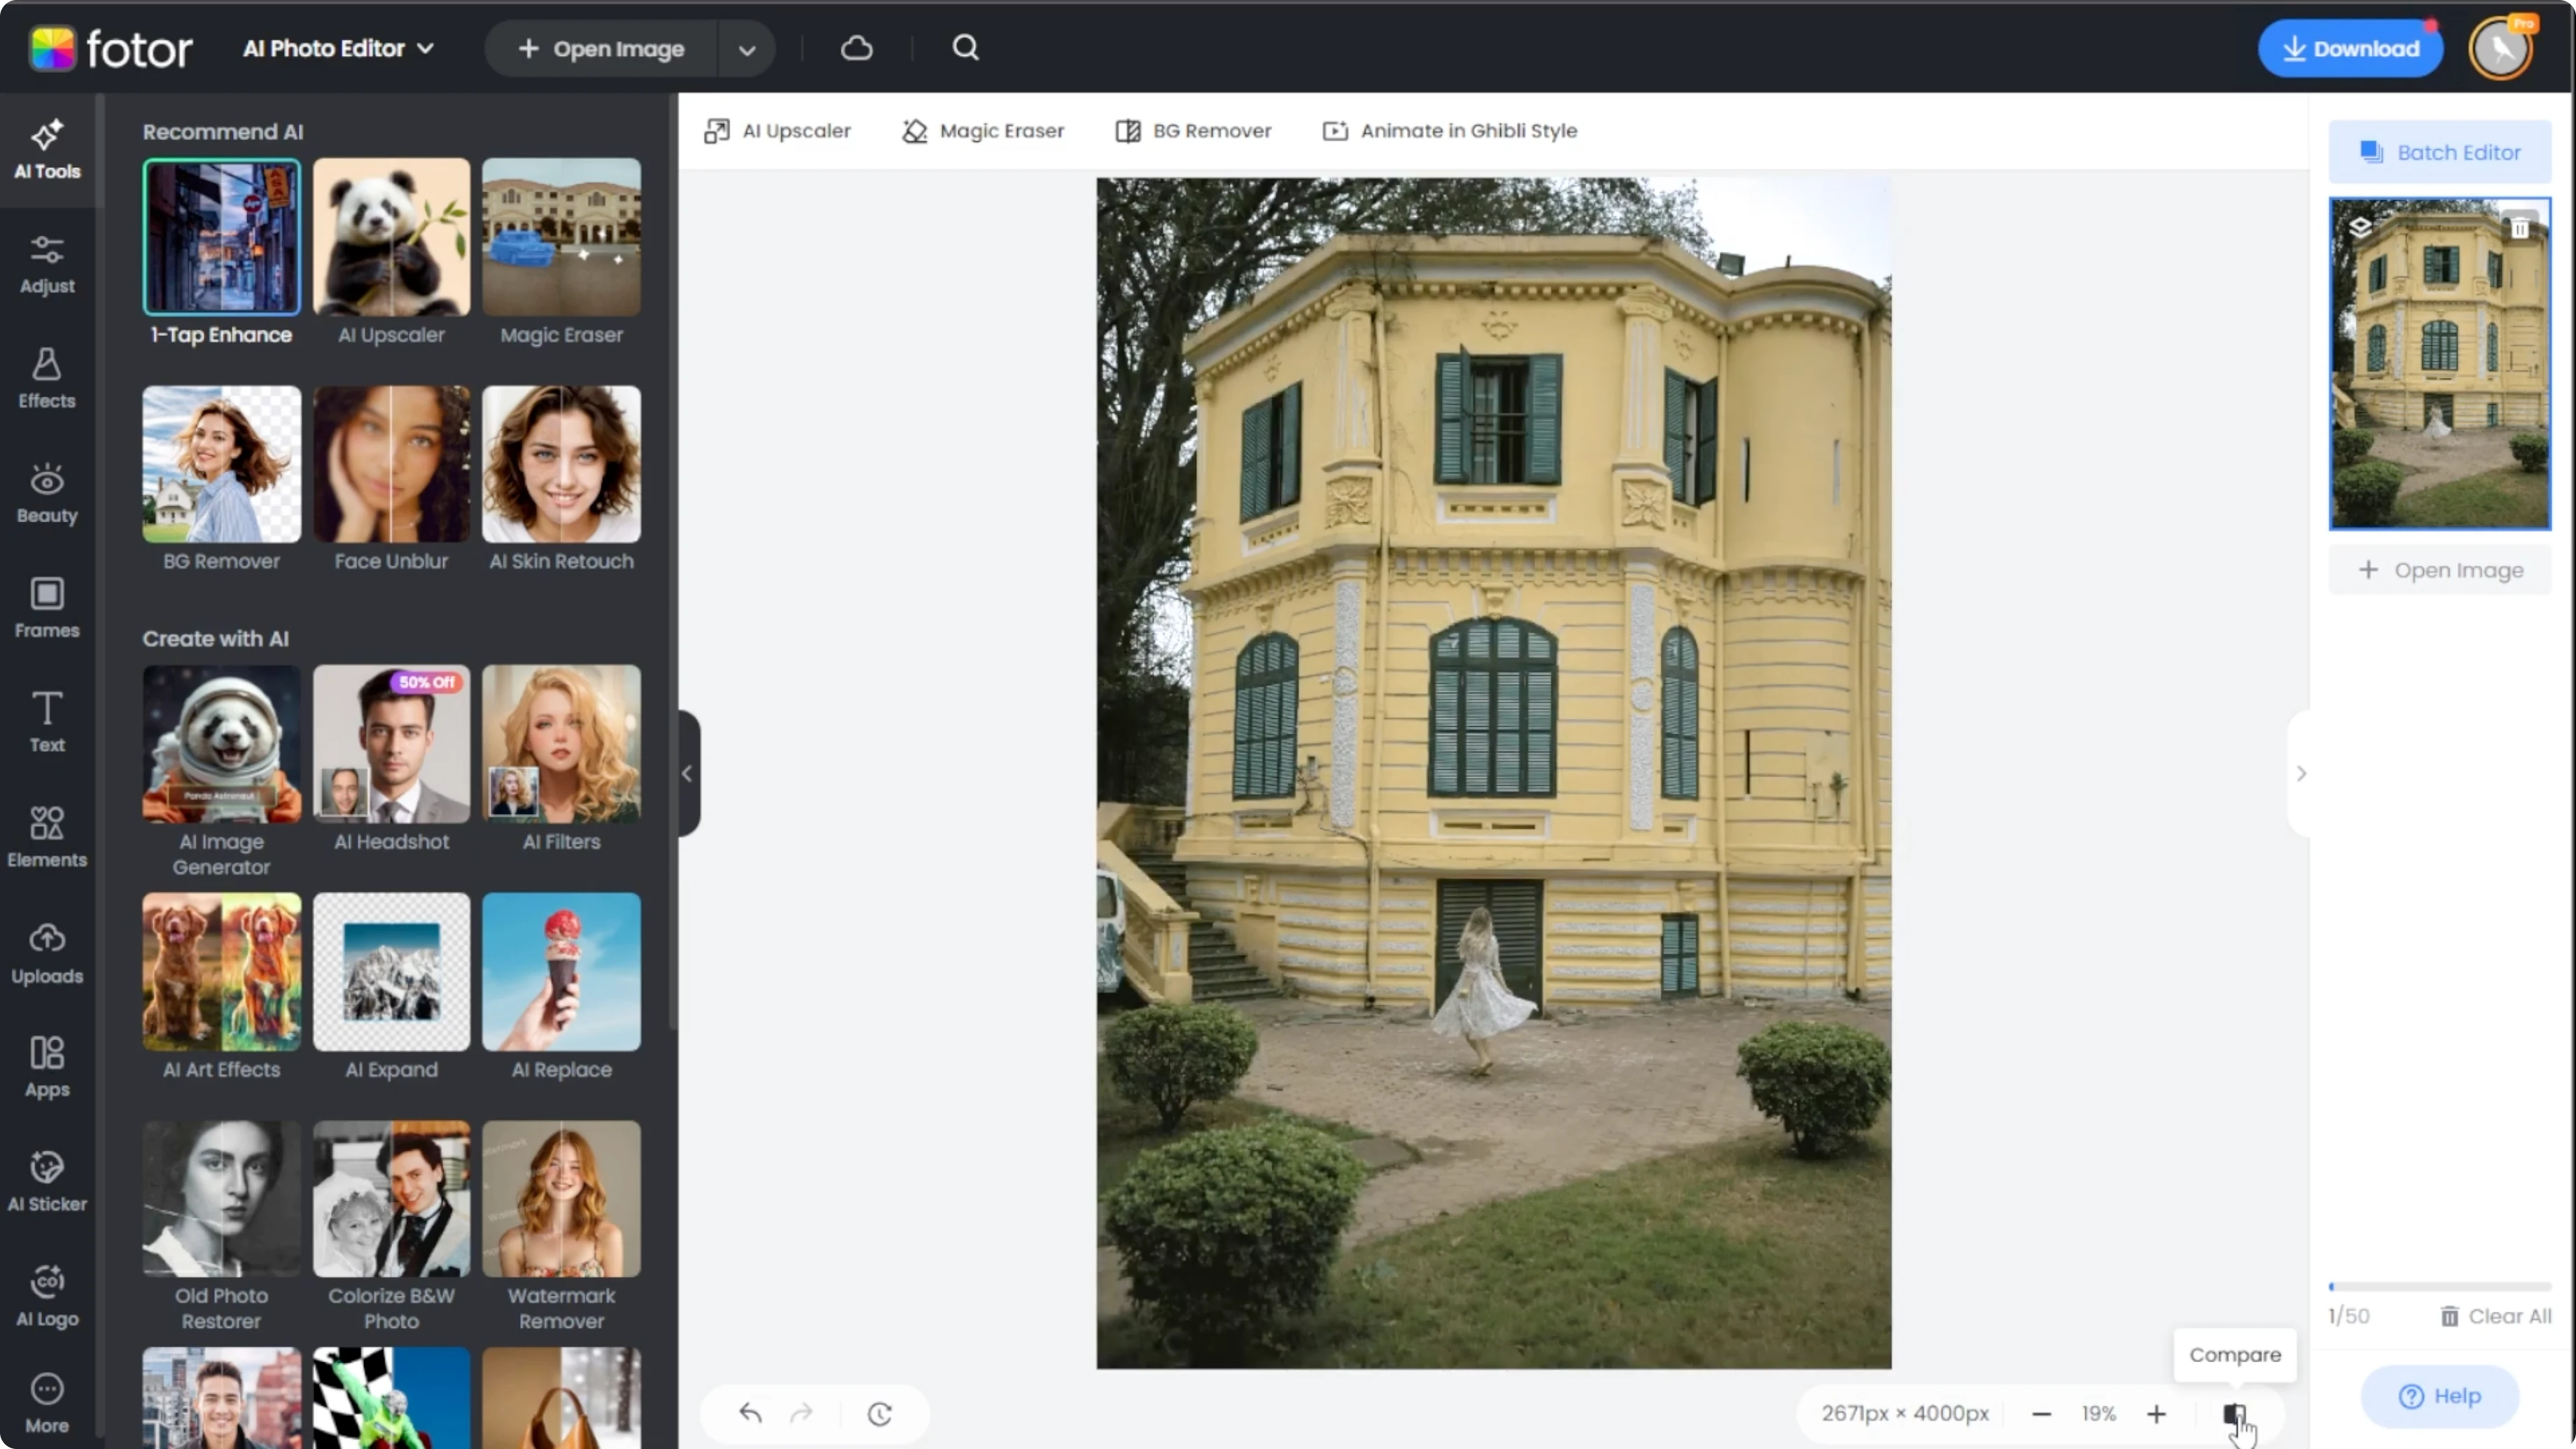Image resolution: width=2576 pixels, height=1449 pixels.
Task: Select the building image thumbnail
Action: [x=2439, y=364]
